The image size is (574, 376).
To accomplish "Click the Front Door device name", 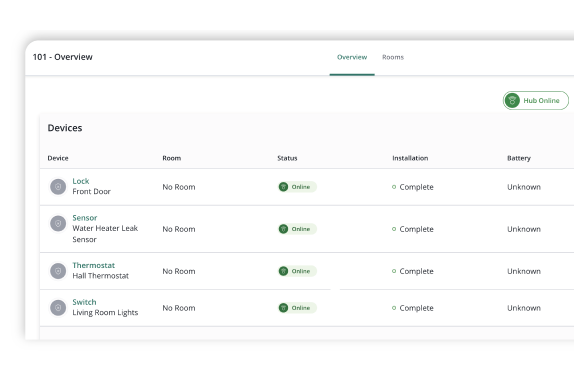I will [92, 191].
